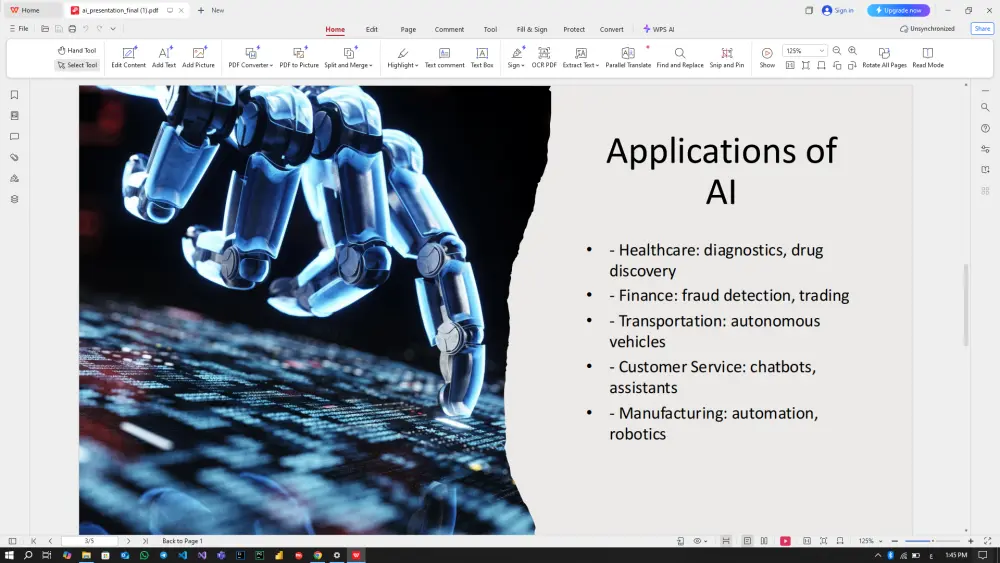Expand Split and Merge options
Screen dimensions: 1000x563
point(348,57)
